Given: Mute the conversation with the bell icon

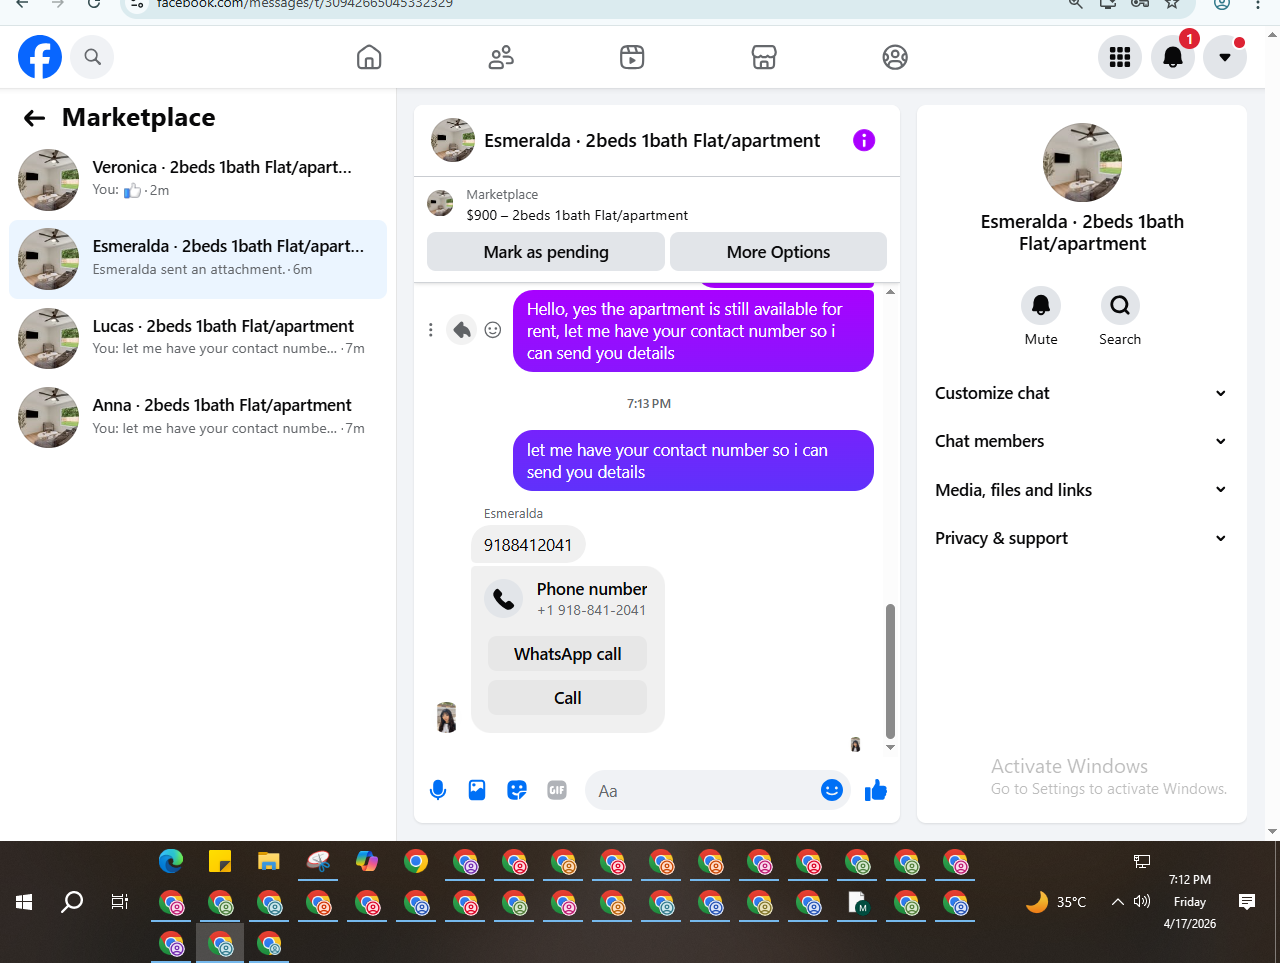Looking at the screenshot, I should (1041, 305).
